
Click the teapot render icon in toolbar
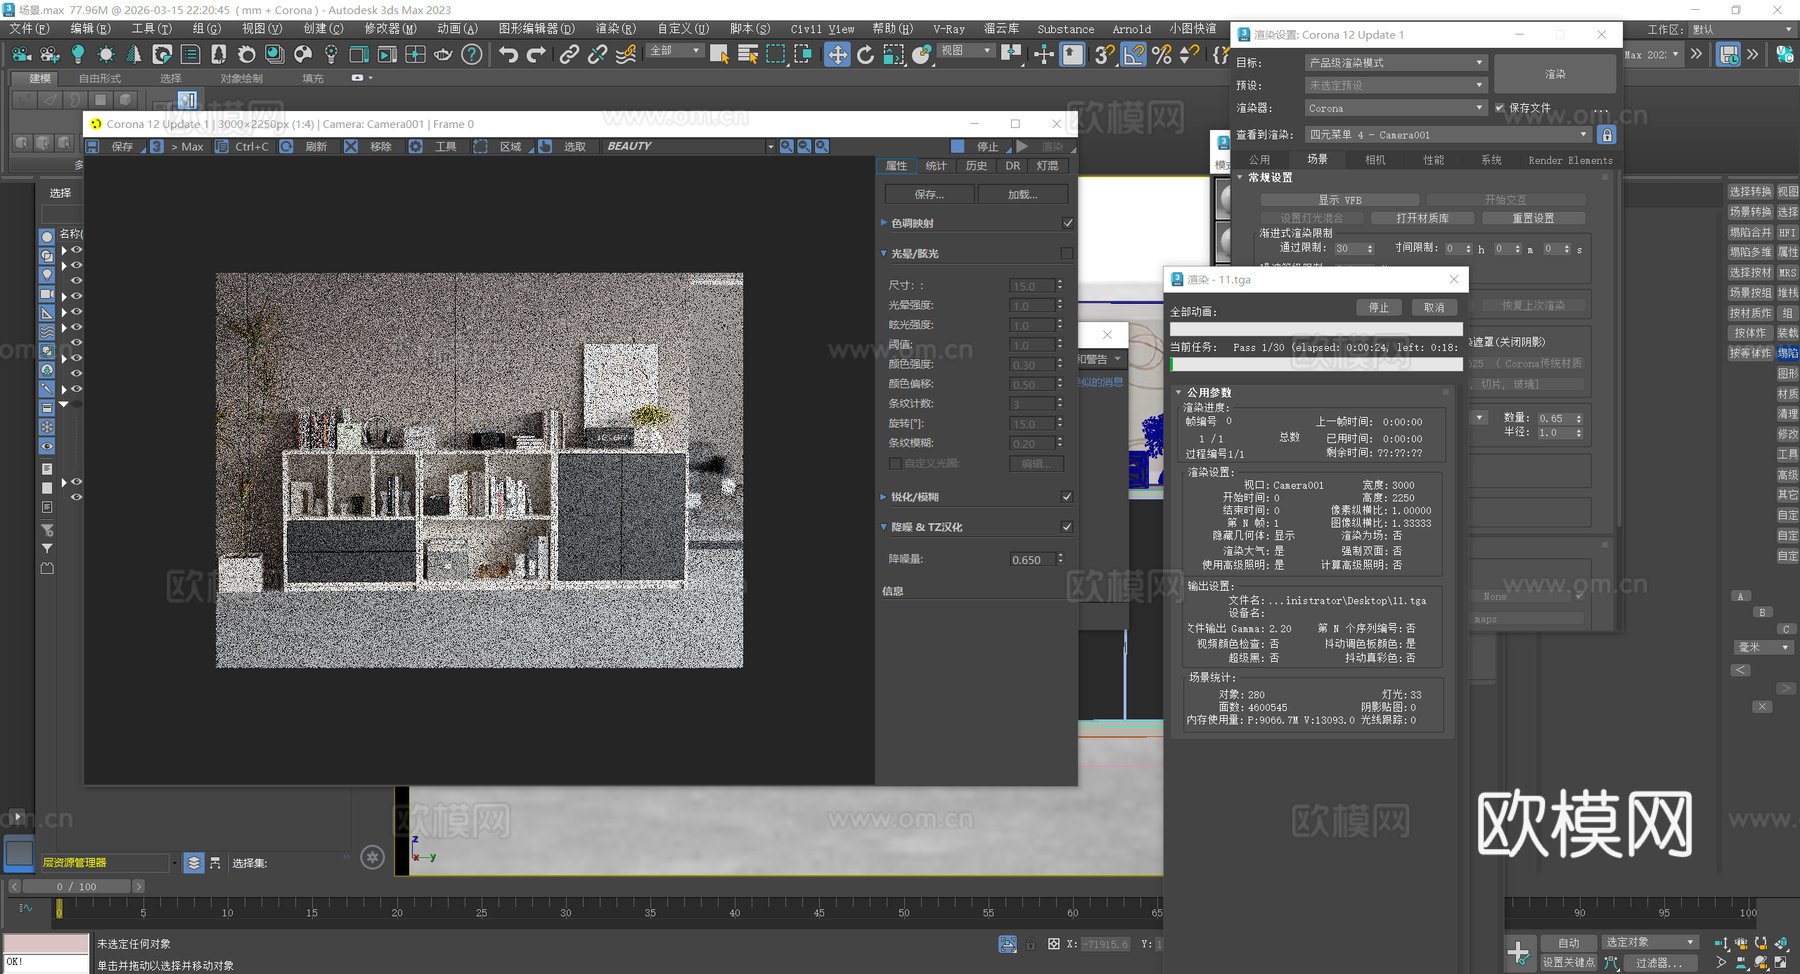(443, 54)
